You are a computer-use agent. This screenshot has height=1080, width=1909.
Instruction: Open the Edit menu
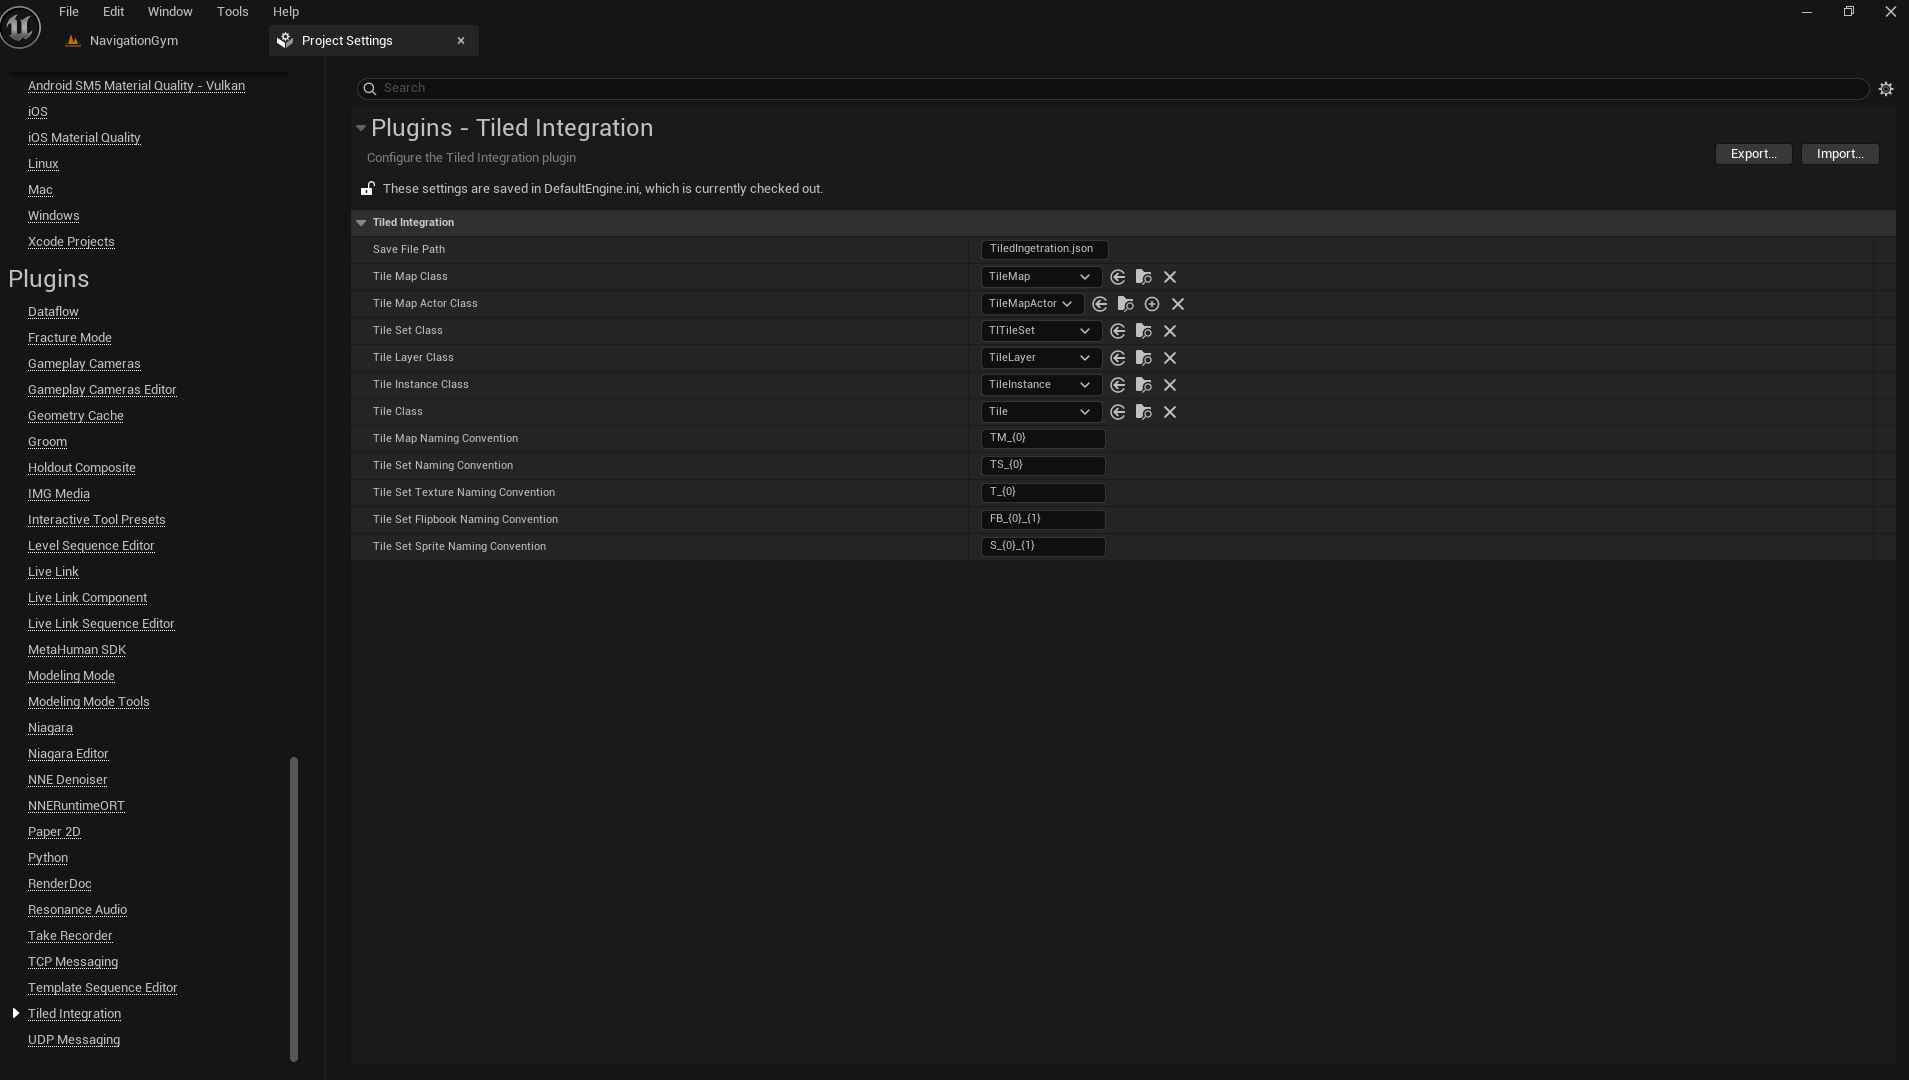pyautogui.click(x=113, y=12)
